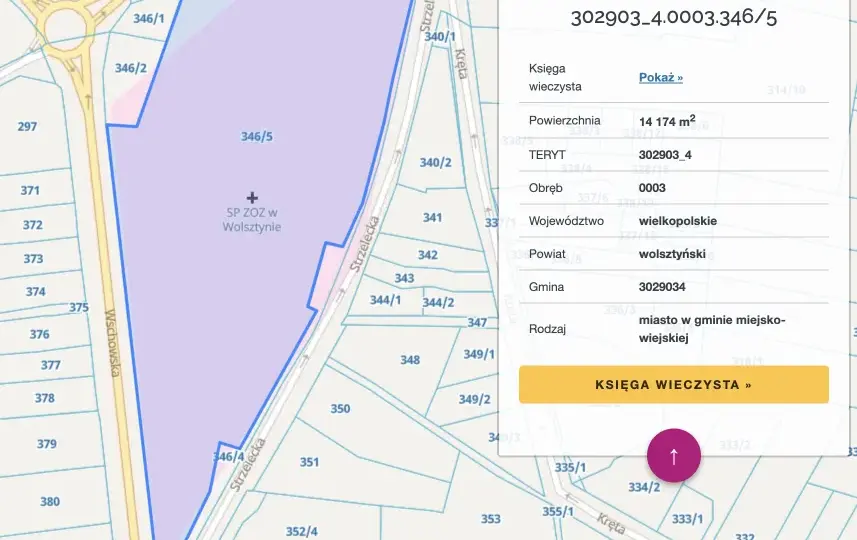857x540 pixels.
Task: Click parcel 353 label
Action: click(x=491, y=519)
